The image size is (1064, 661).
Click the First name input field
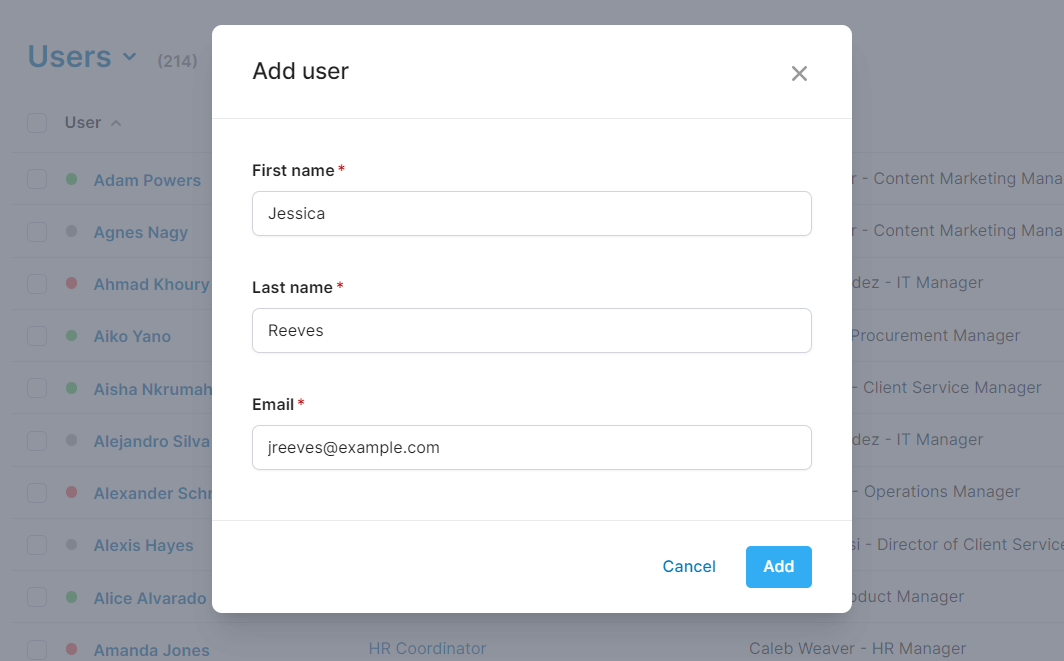tap(531, 214)
